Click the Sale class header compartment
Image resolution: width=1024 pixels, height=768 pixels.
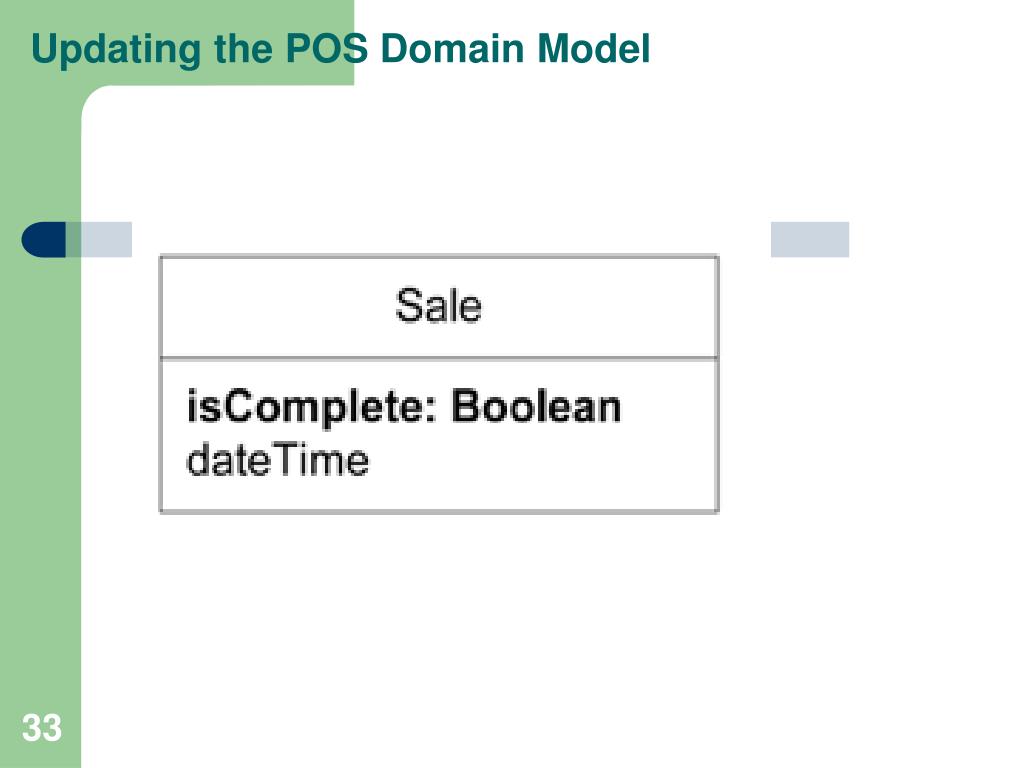click(x=439, y=307)
